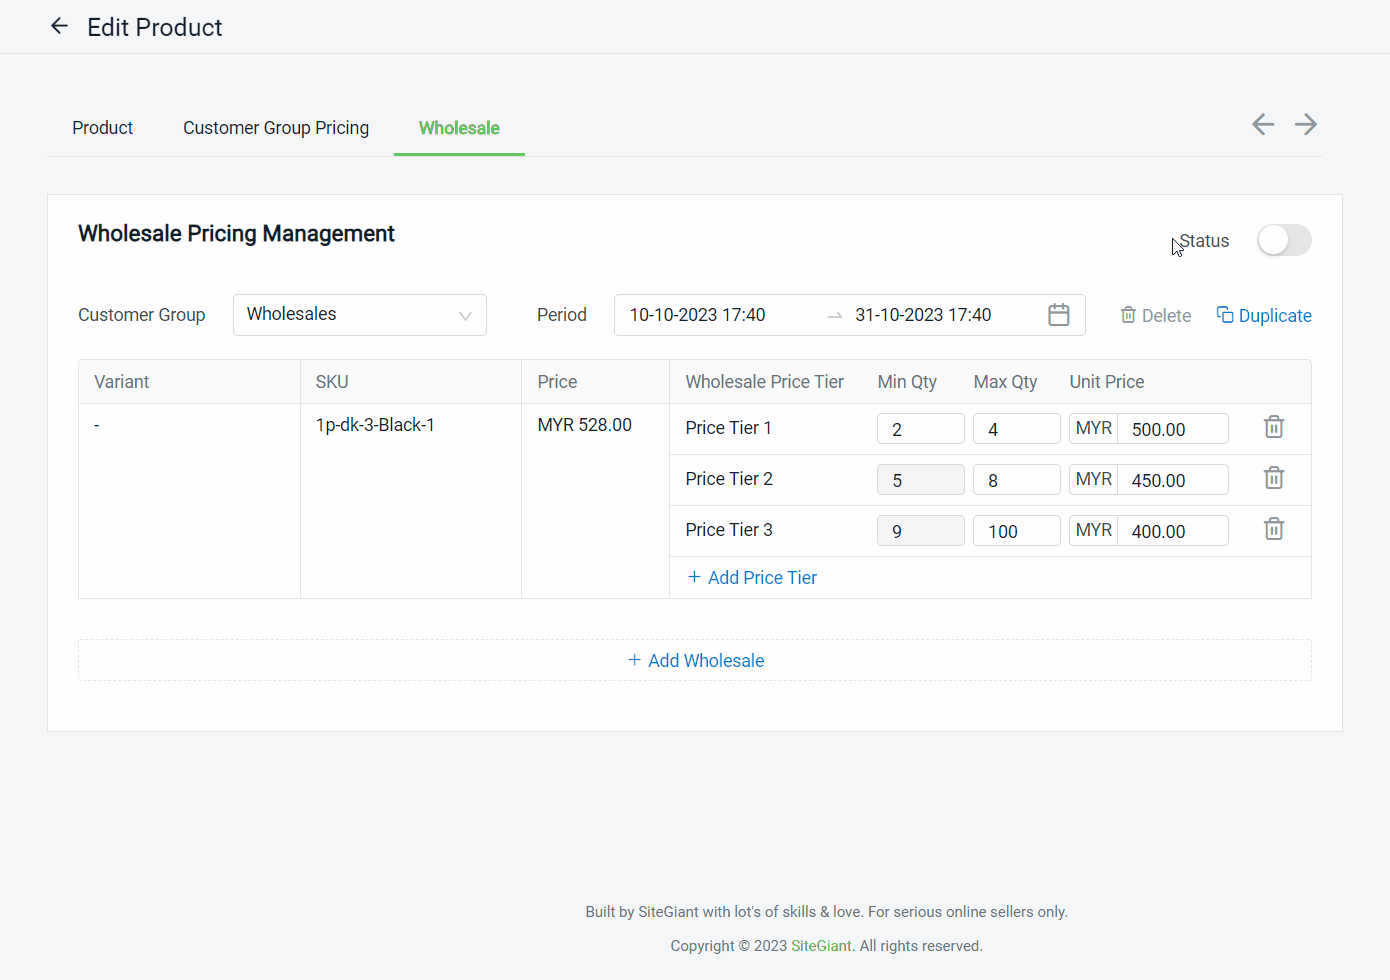
Task: Open the period start date 10-10-2023 picker
Action: click(x=698, y=315)
